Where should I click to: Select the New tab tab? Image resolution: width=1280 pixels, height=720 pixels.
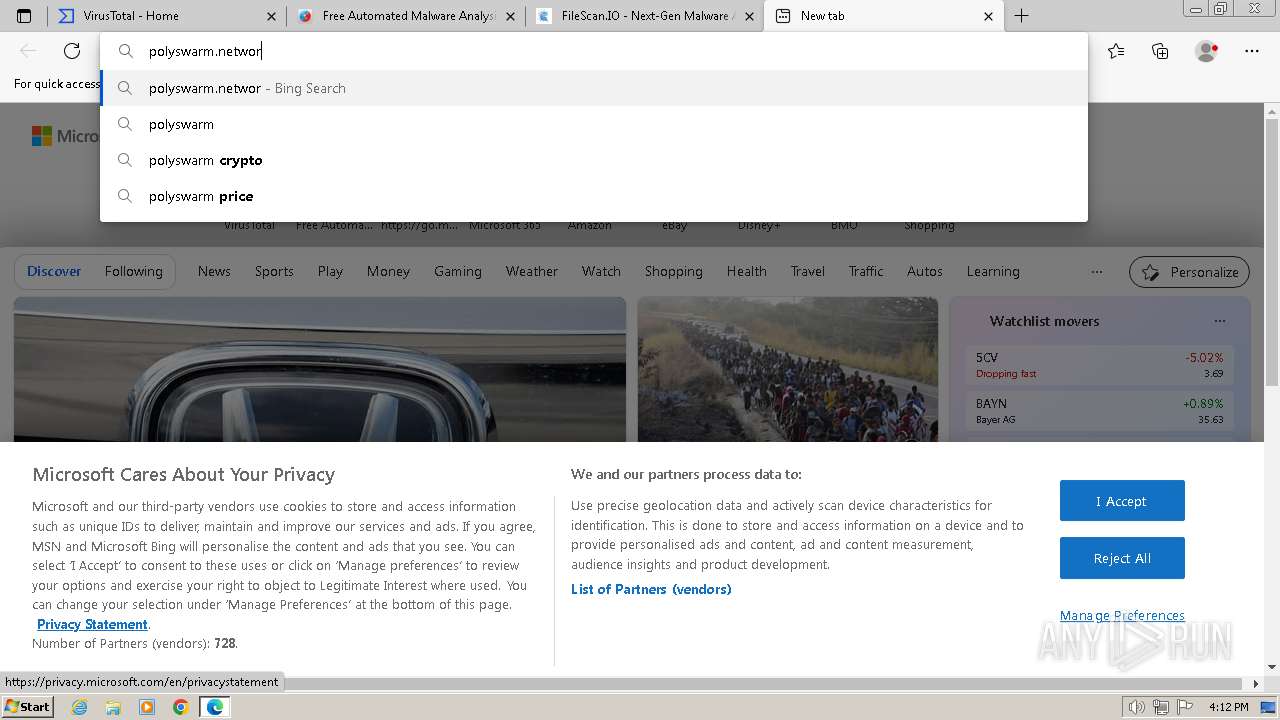coord(884,16)
